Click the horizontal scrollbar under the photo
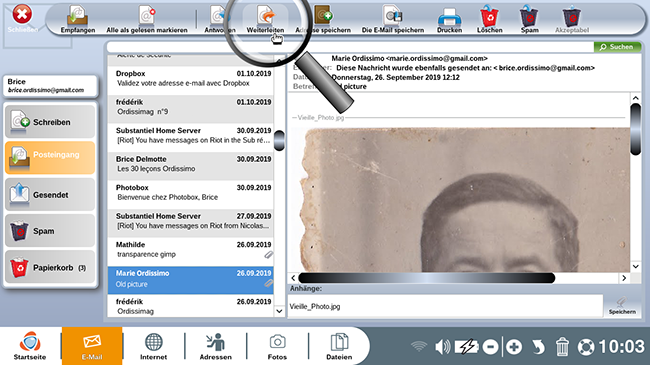Viewport: 650px width, 365px height. tap(427, 278)
